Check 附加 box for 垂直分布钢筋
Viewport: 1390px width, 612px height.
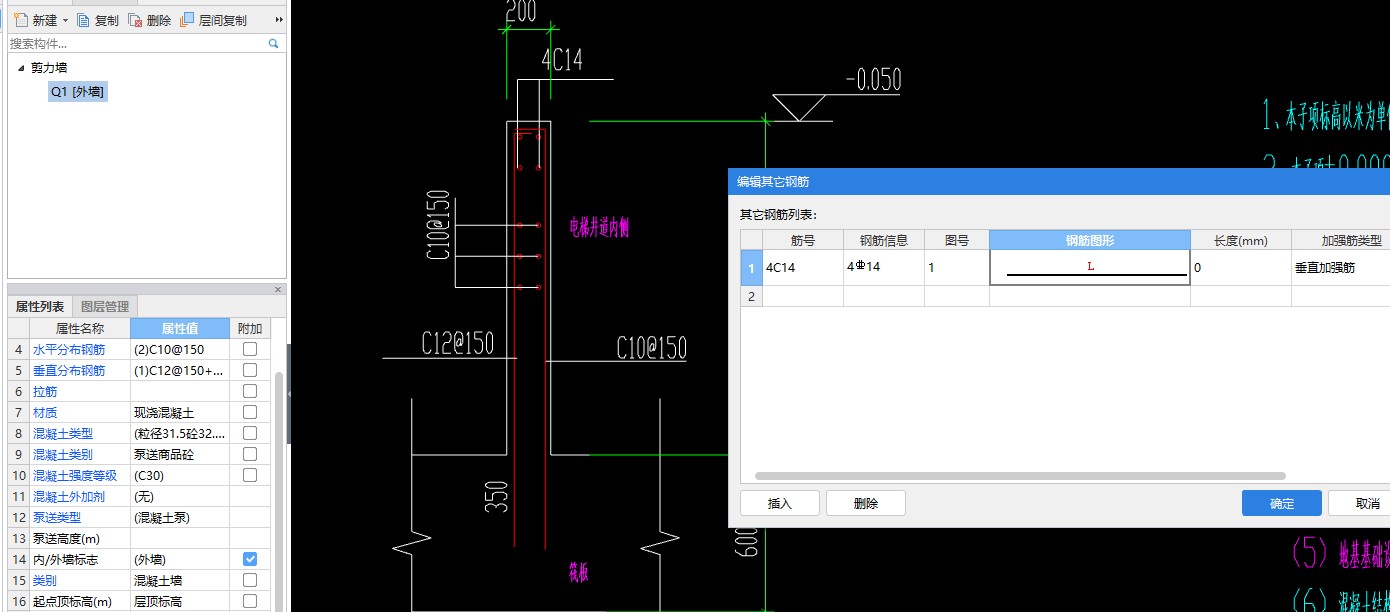tap(250, 370)
